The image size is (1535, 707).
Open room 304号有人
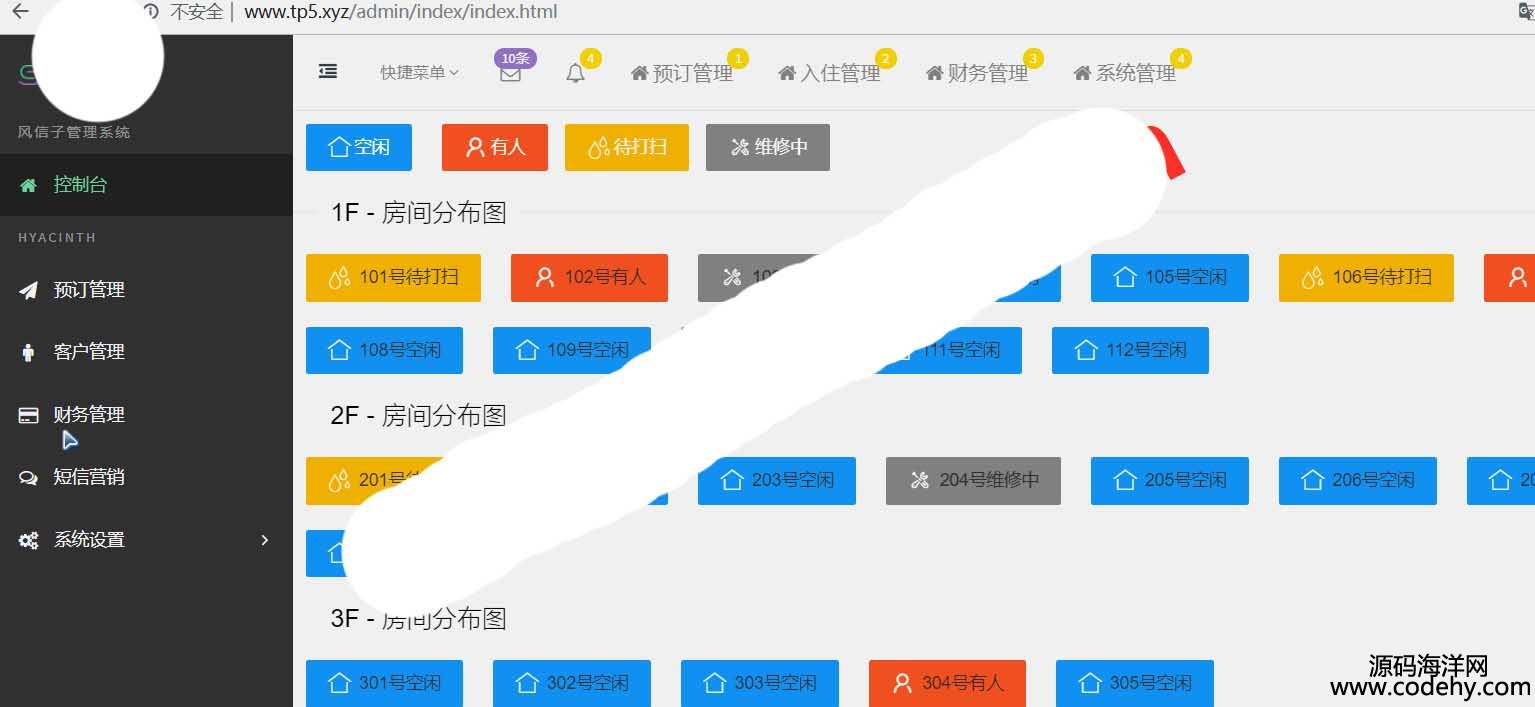coord(947,683)
